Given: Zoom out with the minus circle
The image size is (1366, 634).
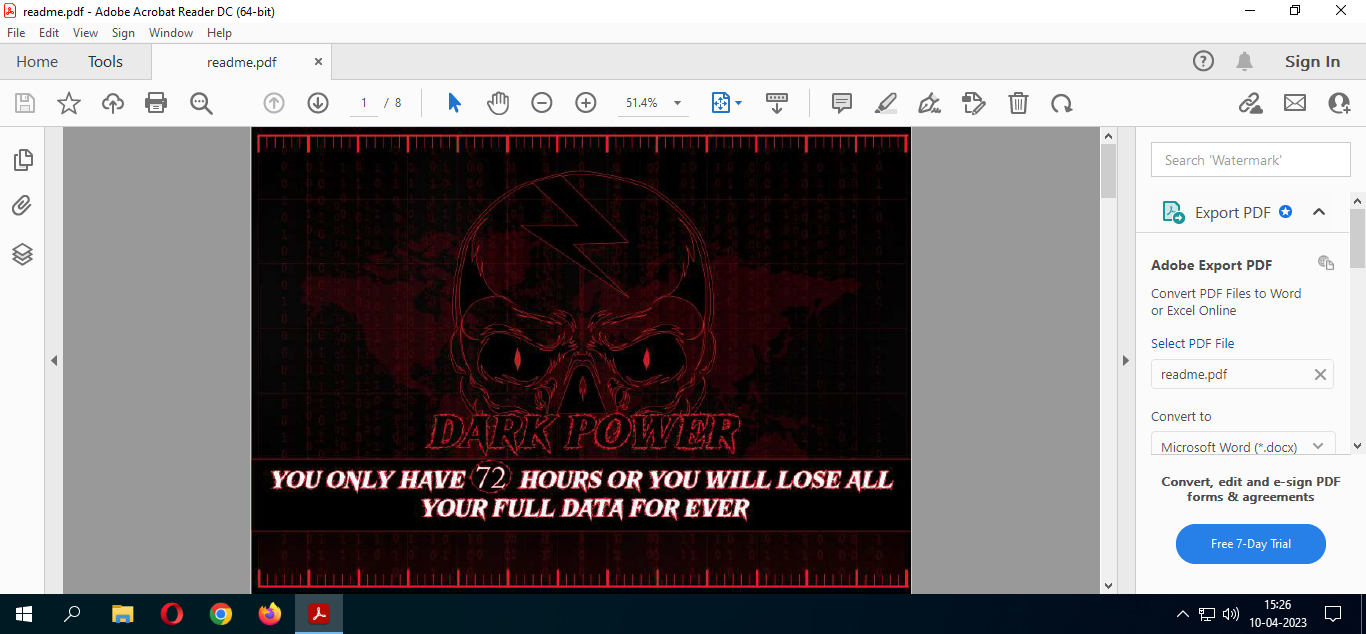Looking at the screenshot, I should (542, 103).
